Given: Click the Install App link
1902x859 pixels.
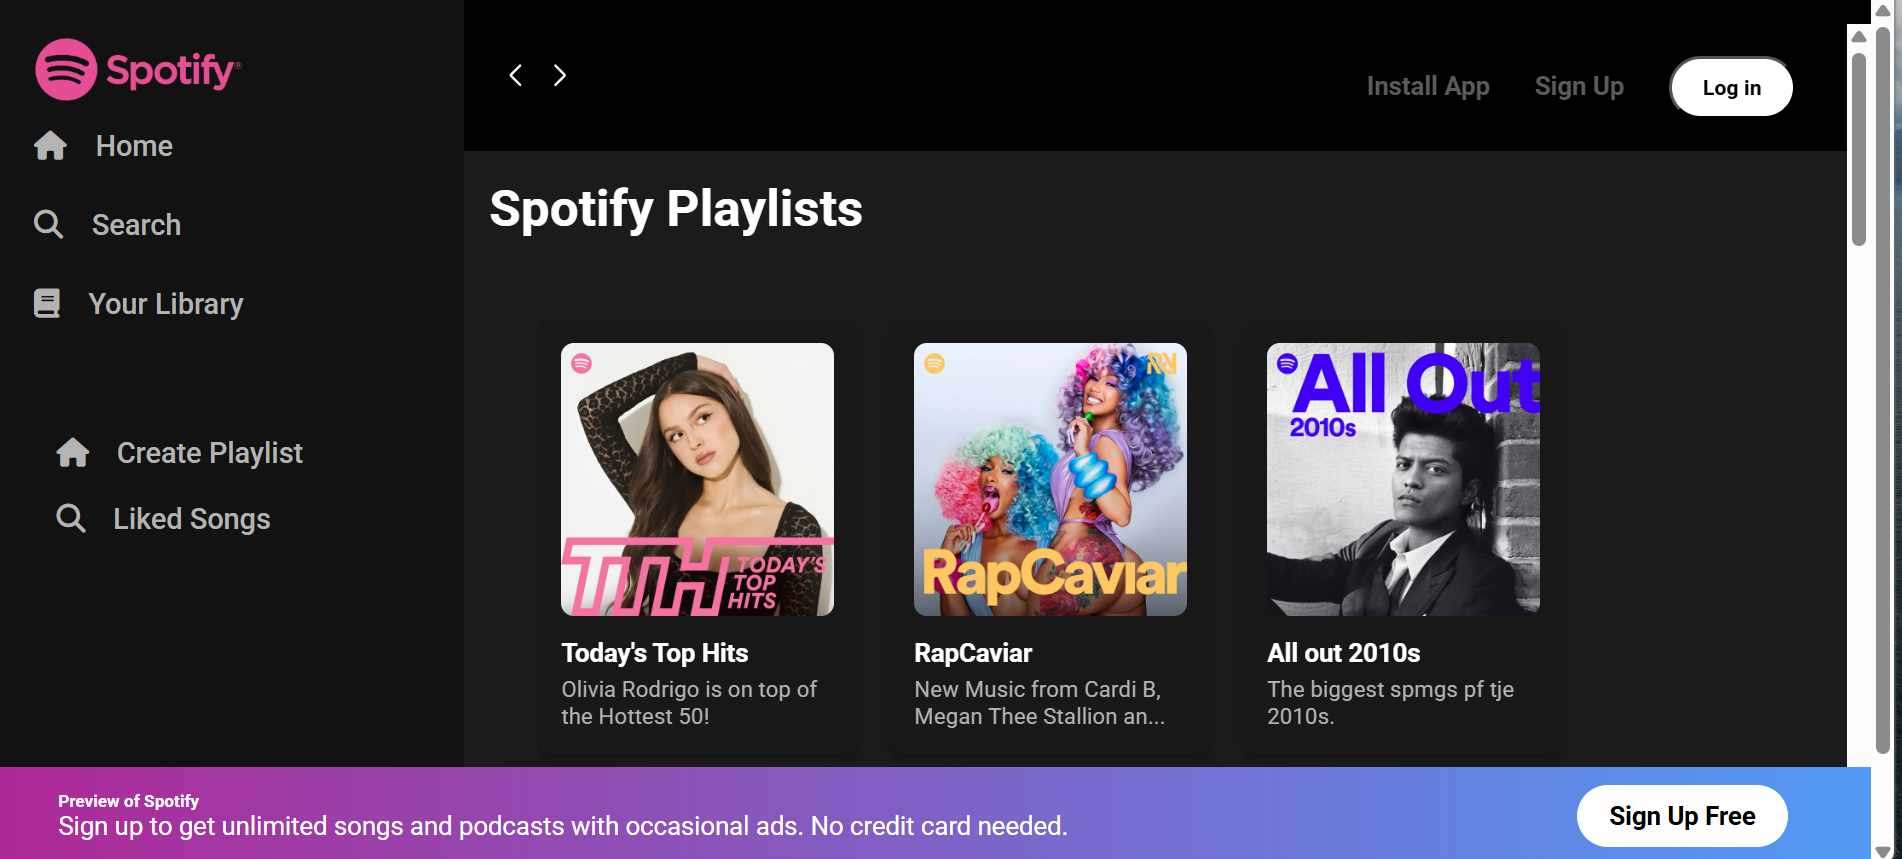Looking at the screenshot, I should coord(1428,87).
